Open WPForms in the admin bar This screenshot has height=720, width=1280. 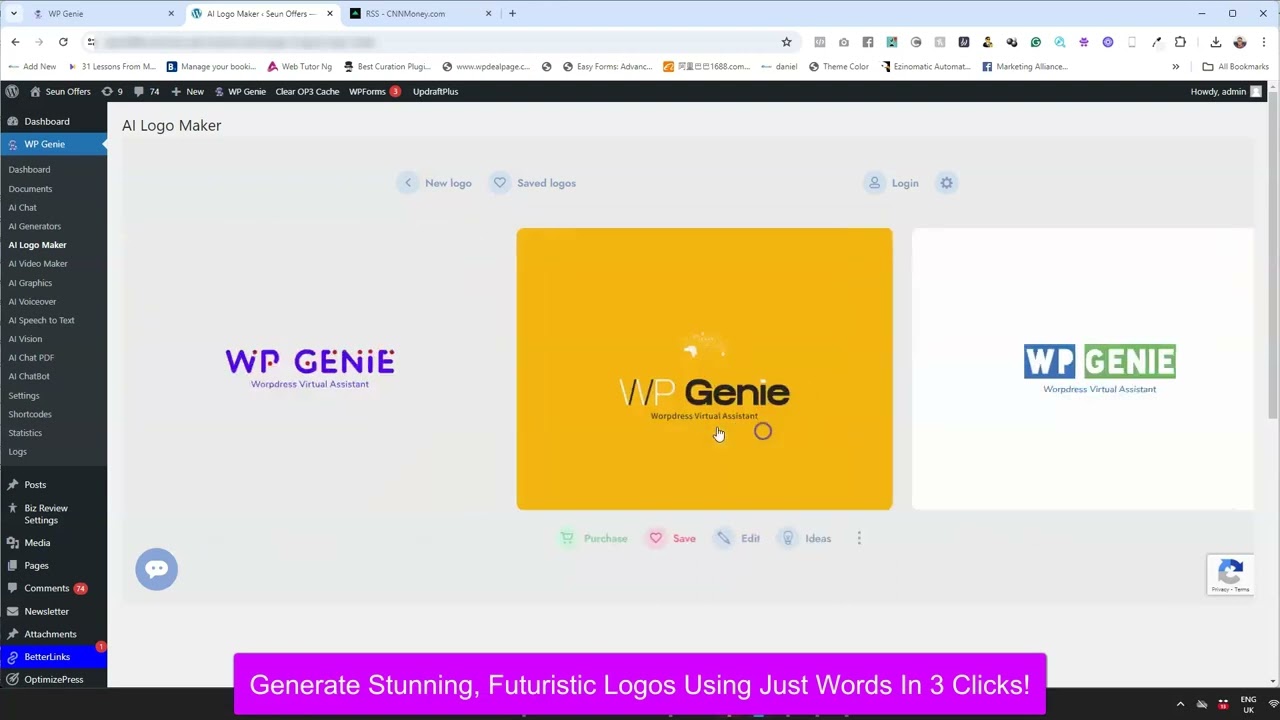pos(374,91)
